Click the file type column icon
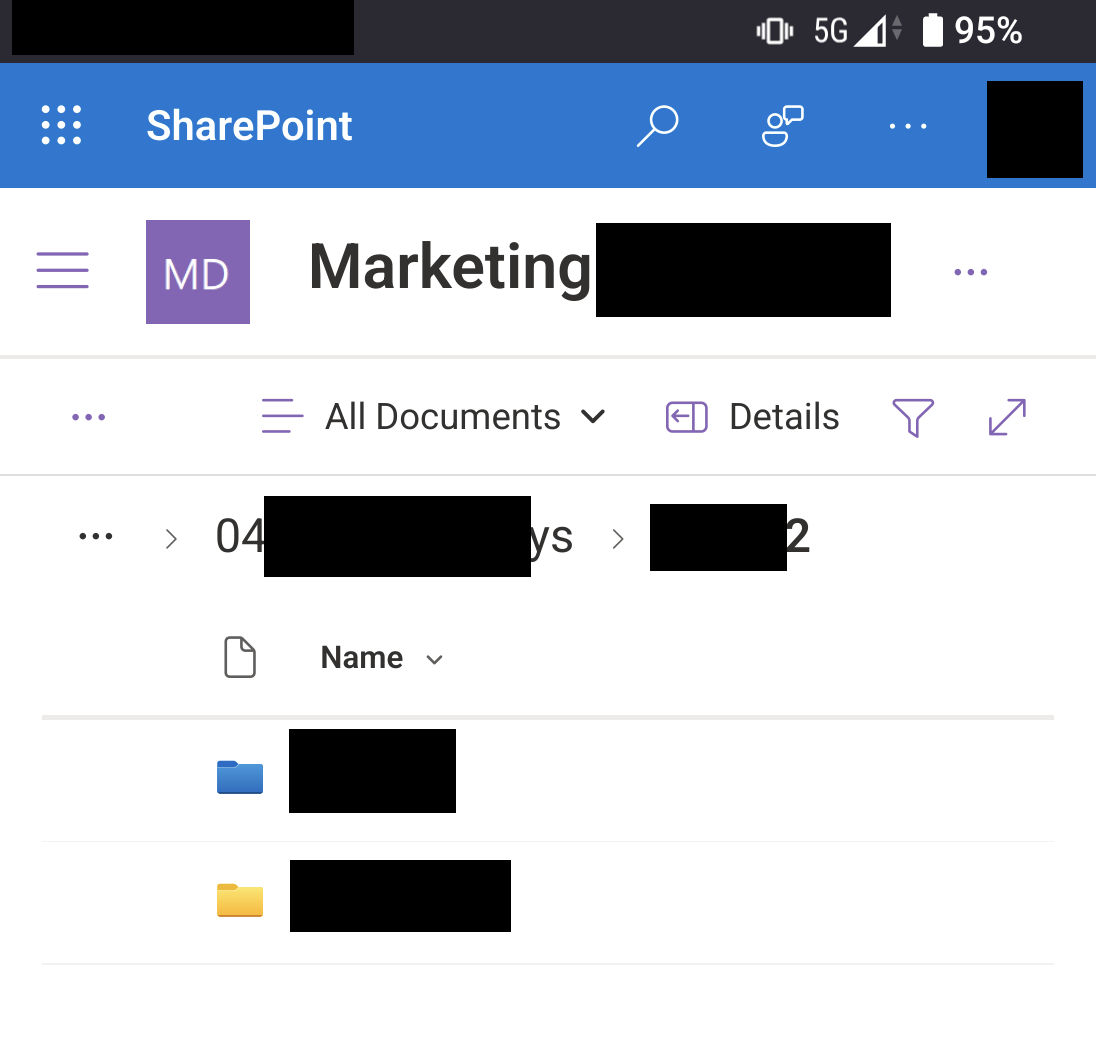1096x1047 pixels. [x=240, y=658]
